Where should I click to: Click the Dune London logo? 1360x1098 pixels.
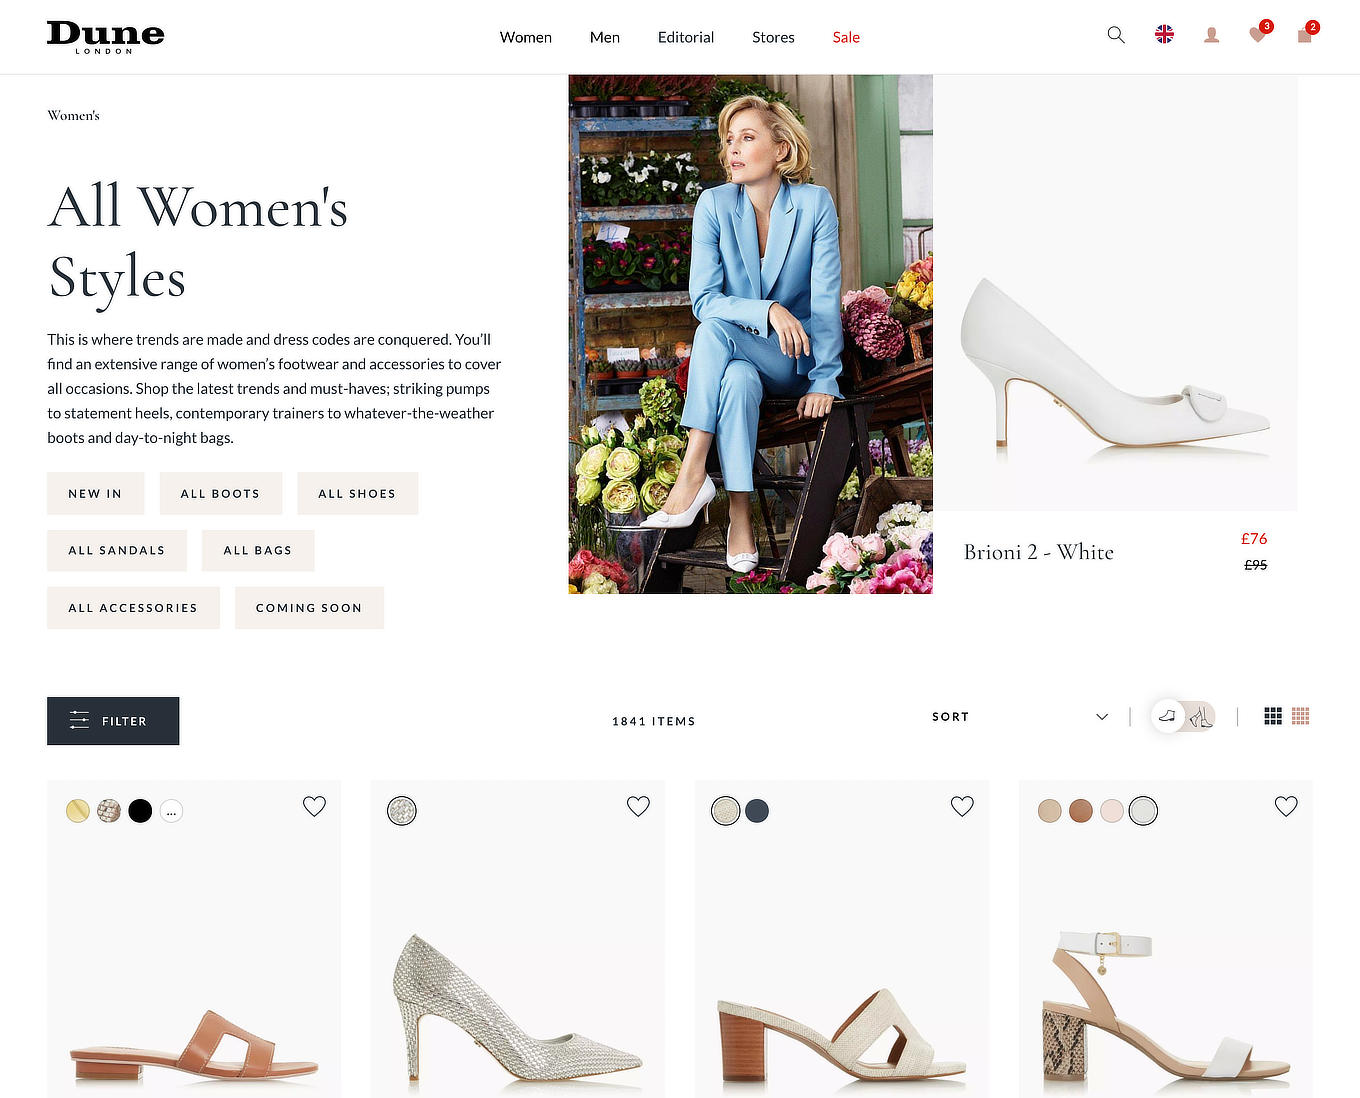105,36
